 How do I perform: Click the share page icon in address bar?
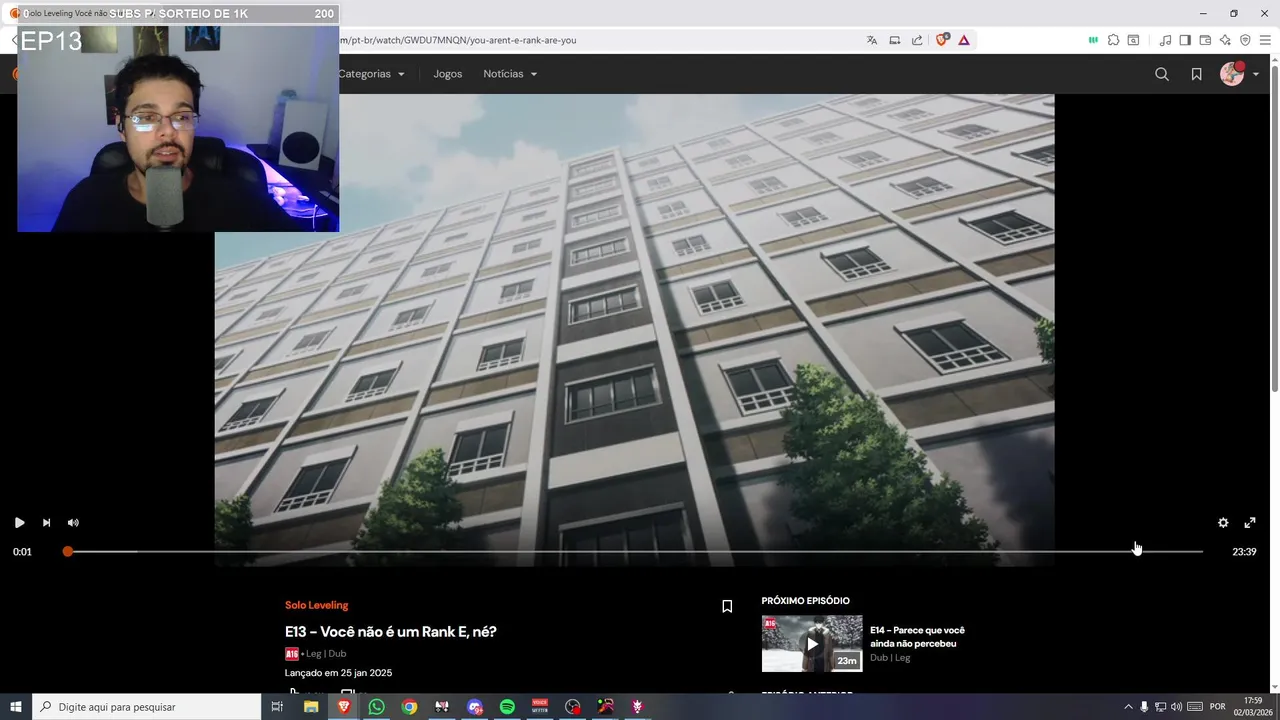click(x=917, y=40)
